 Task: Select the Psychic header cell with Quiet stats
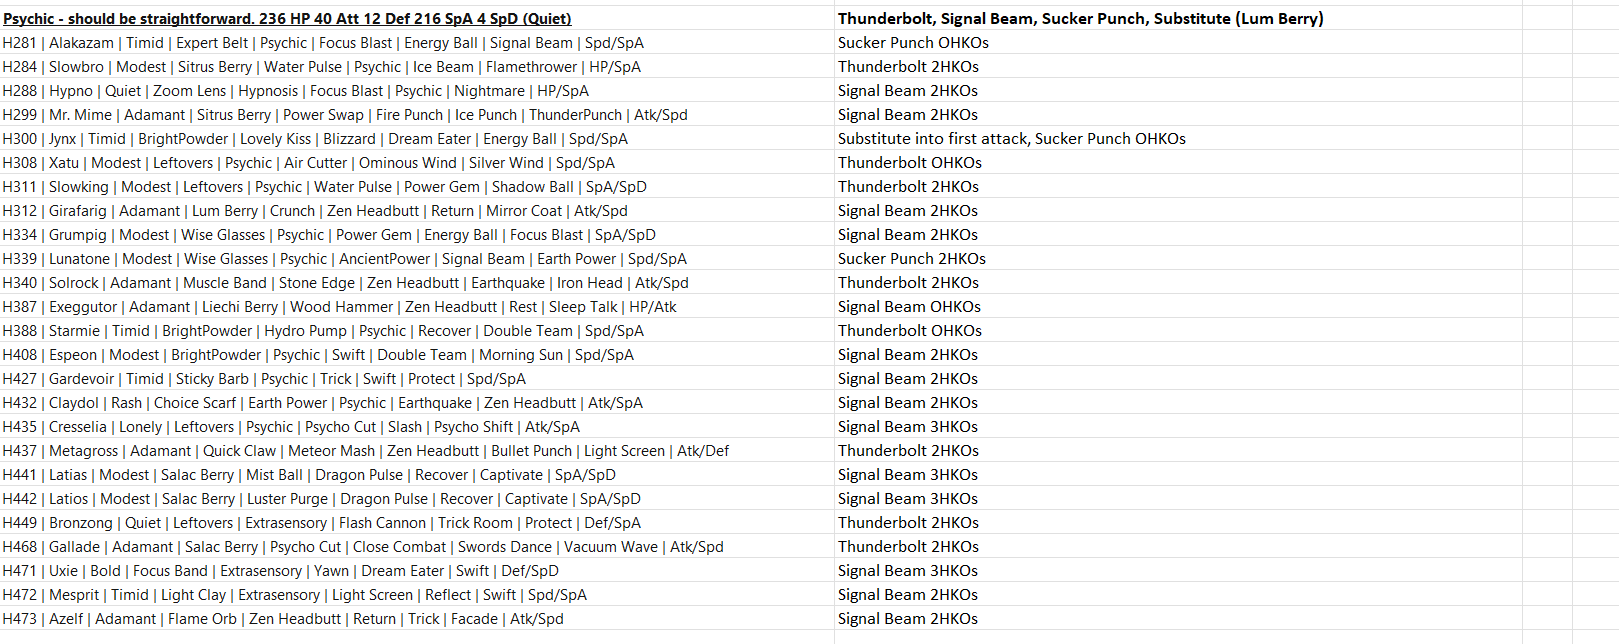[x=288, y=19]
